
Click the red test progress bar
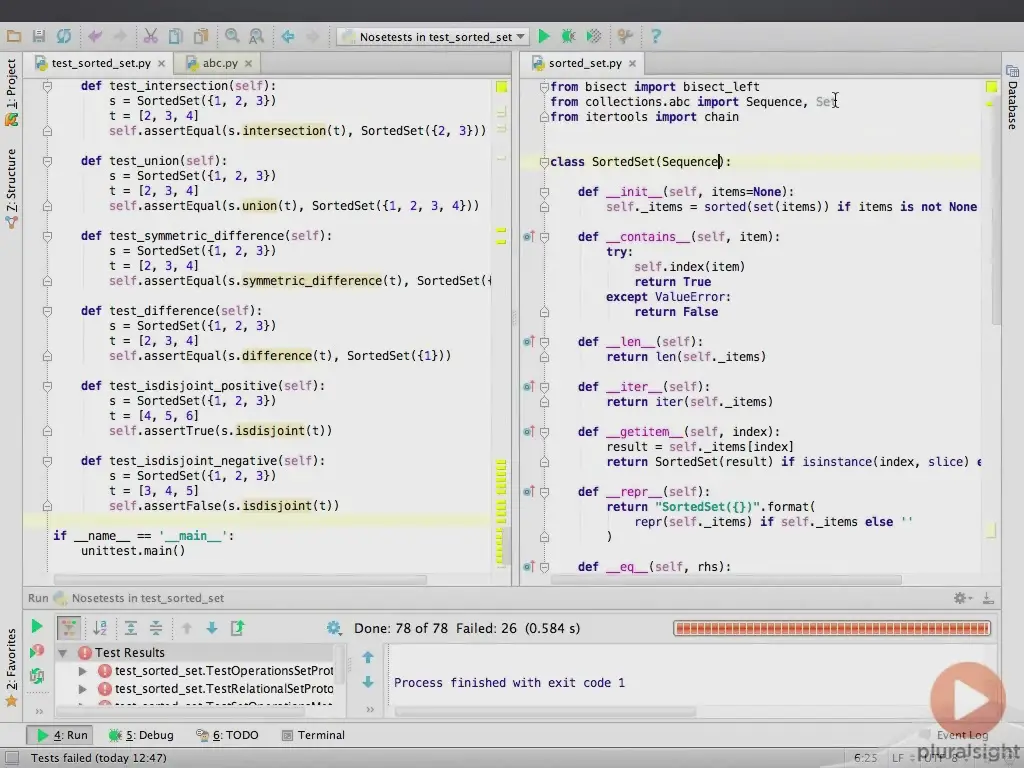click(832, 628)
